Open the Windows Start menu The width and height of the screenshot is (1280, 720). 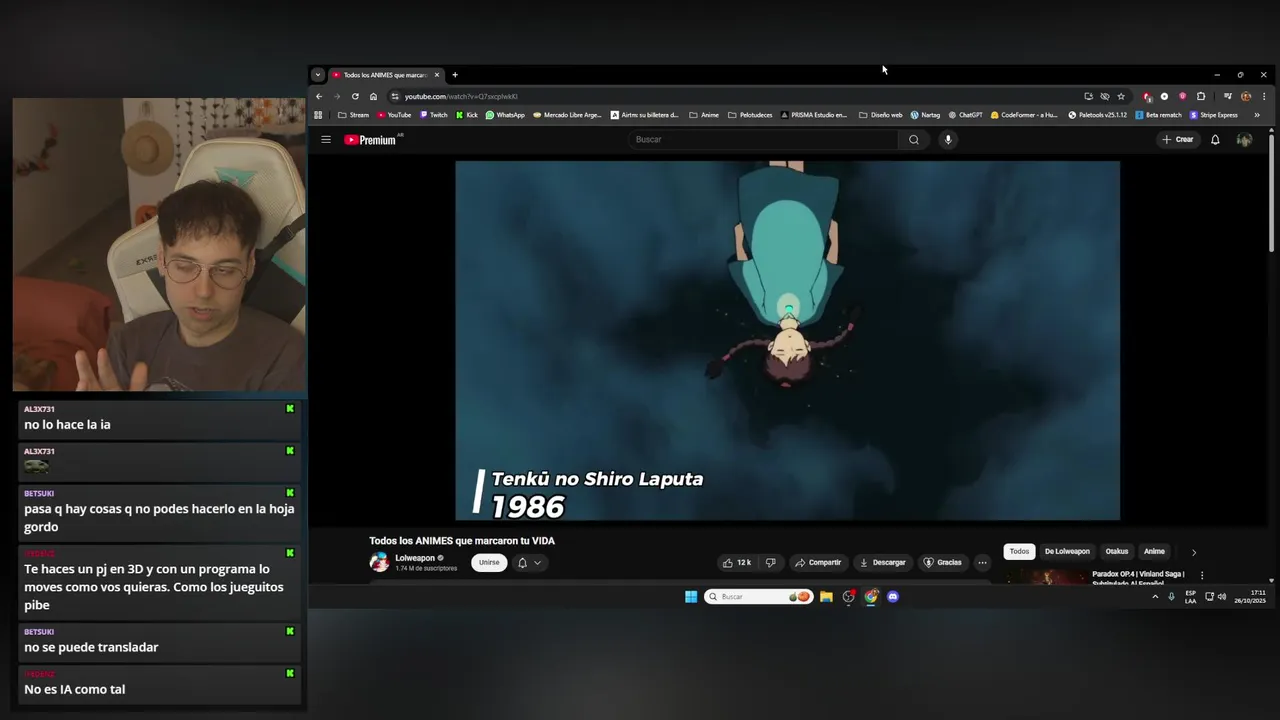[691, 597]
